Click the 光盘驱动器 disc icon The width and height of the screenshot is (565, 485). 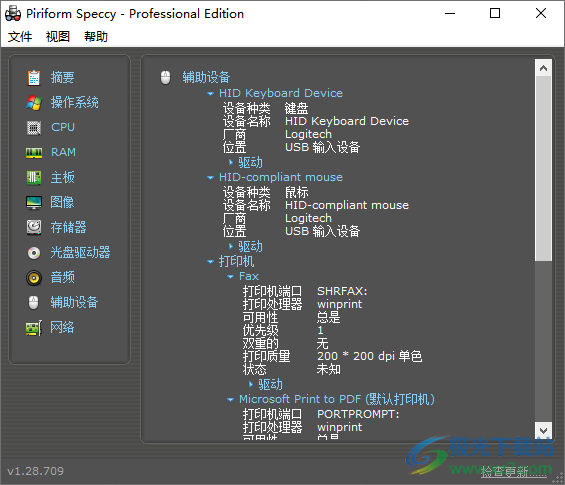(34, 253)
